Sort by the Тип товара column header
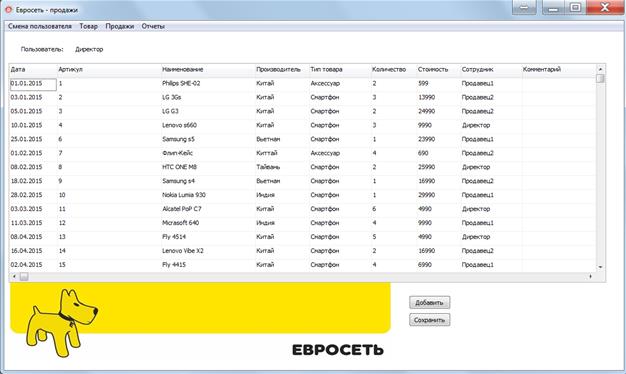The width and height of the screenshot is (626, 374). point(340,69)
